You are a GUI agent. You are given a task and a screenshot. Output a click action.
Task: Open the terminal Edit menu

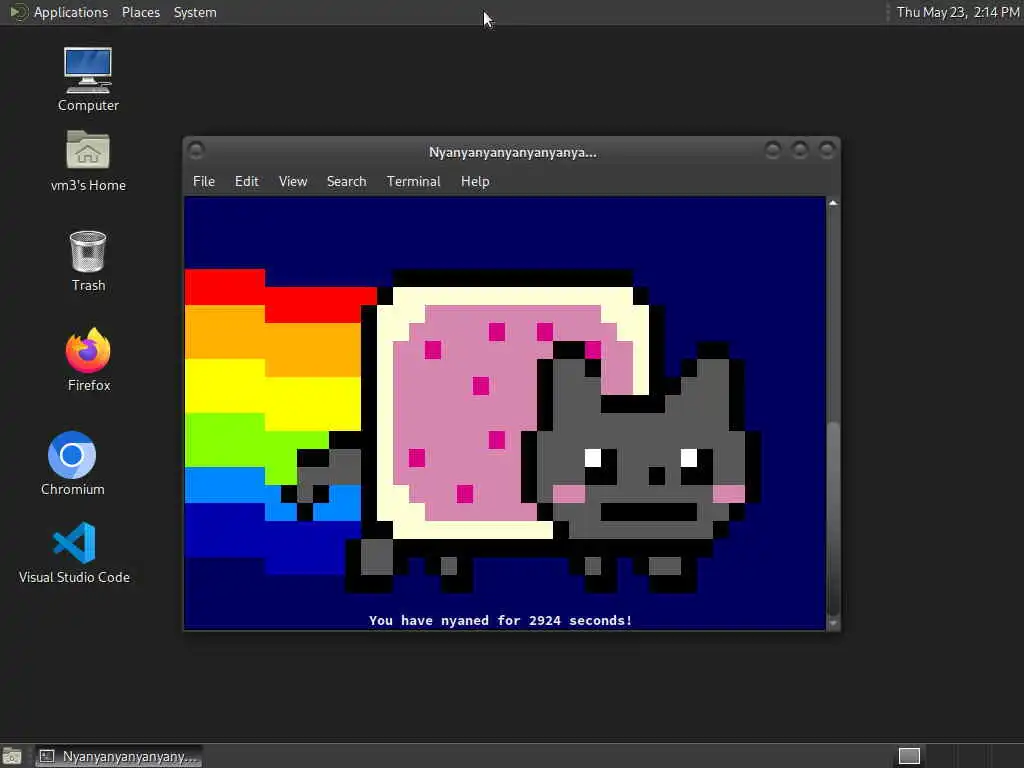tap(247, 182)
